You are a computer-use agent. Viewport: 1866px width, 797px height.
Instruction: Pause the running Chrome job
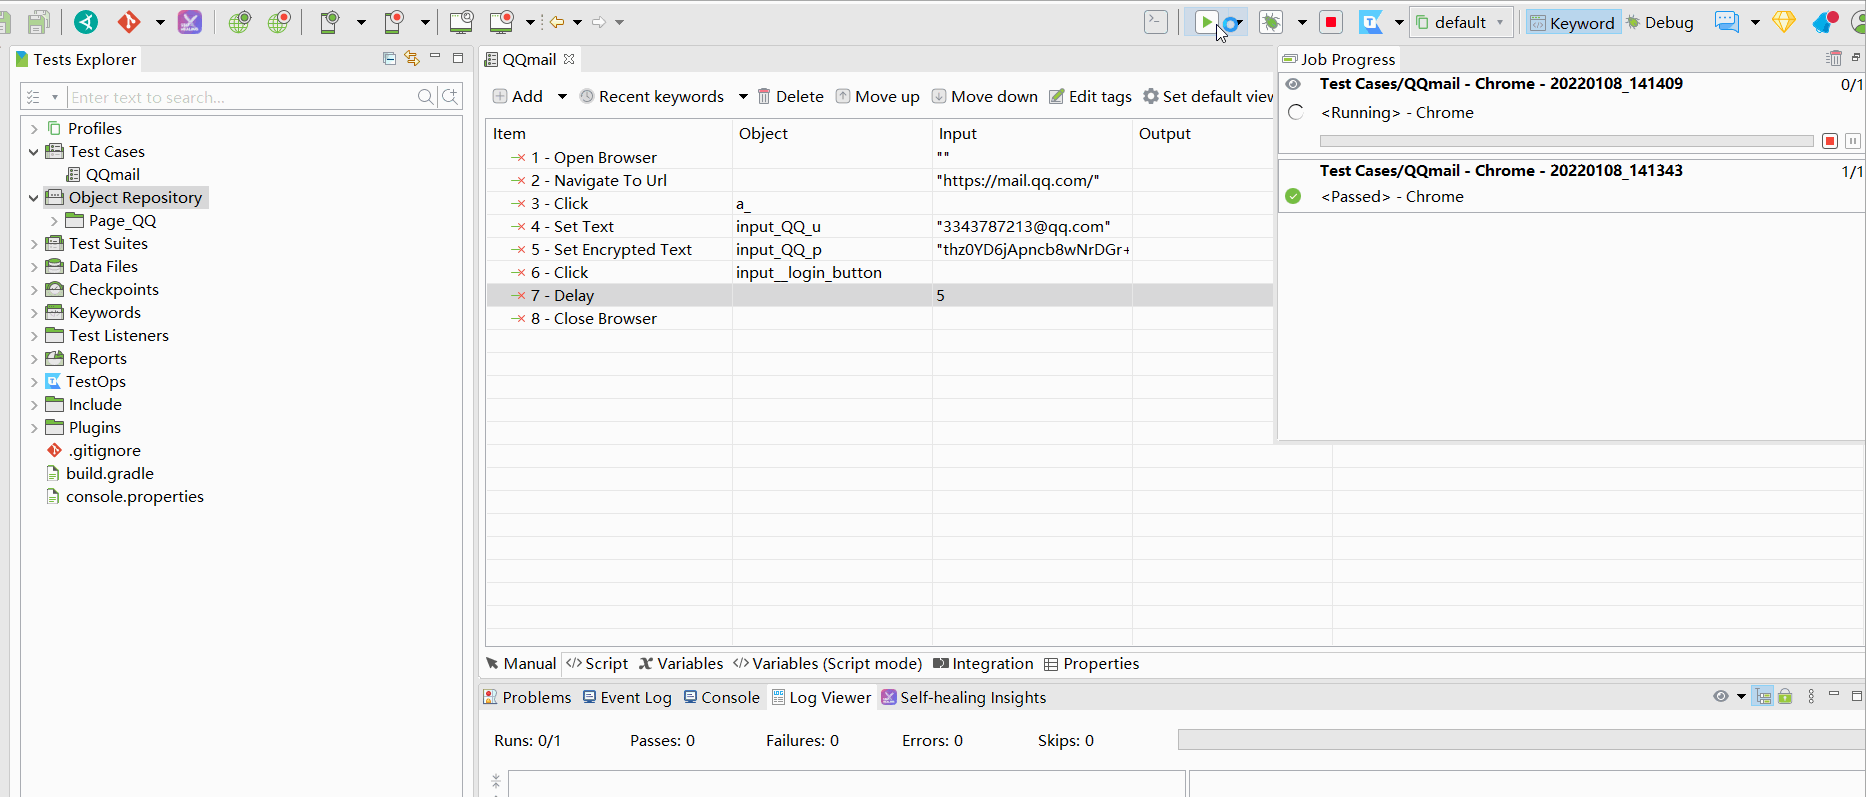[1852, 141]
